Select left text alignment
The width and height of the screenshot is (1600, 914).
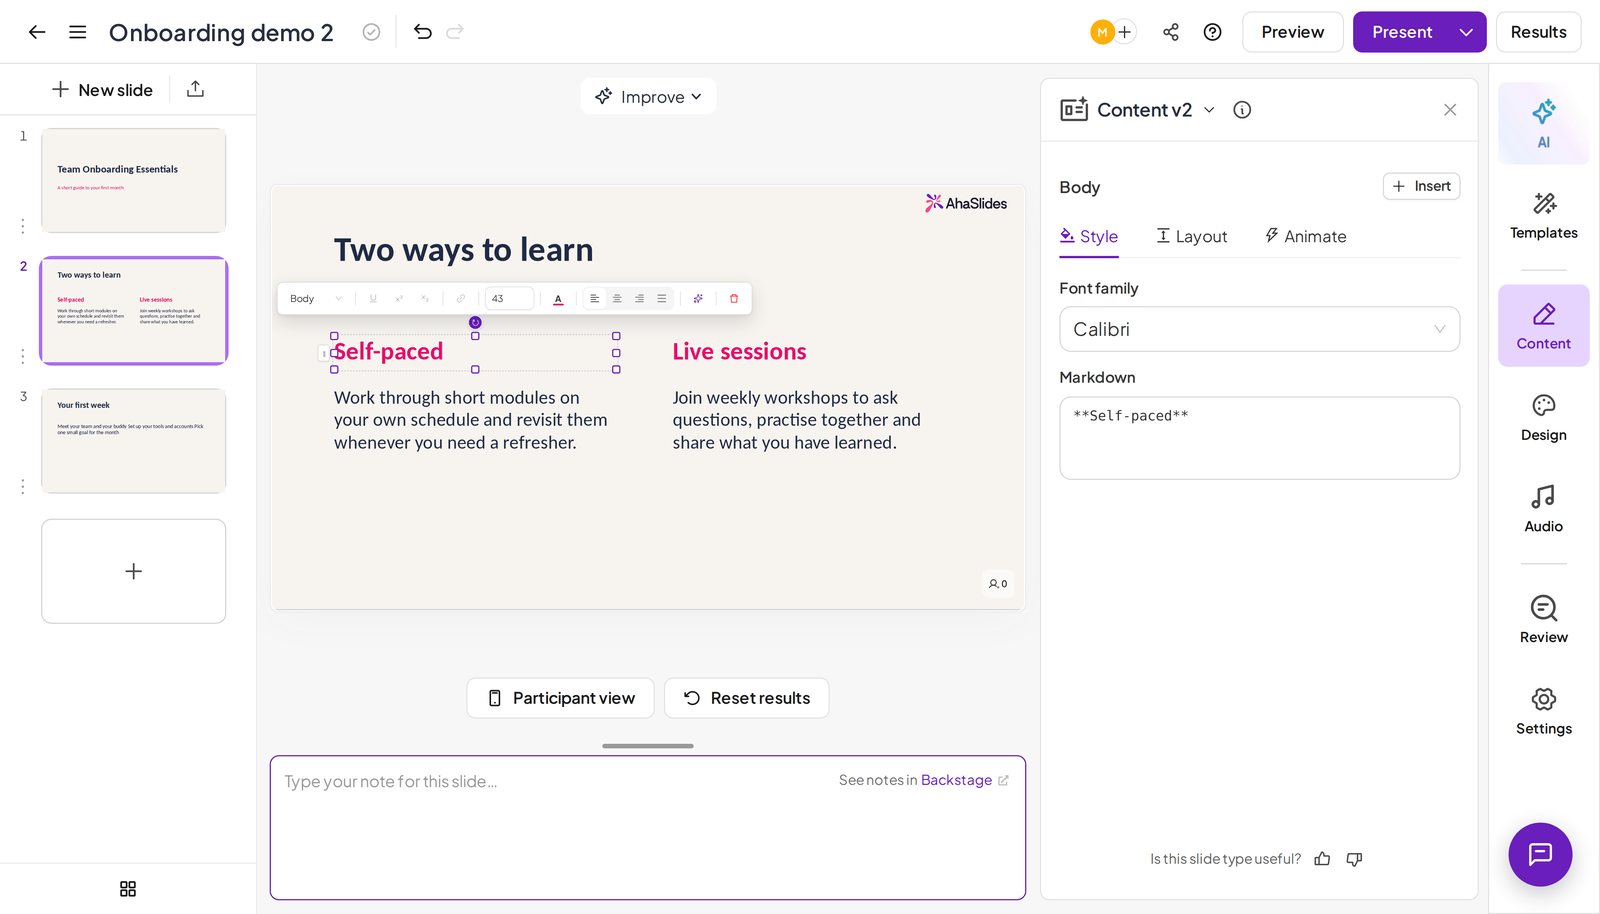(x=594, y=298)
